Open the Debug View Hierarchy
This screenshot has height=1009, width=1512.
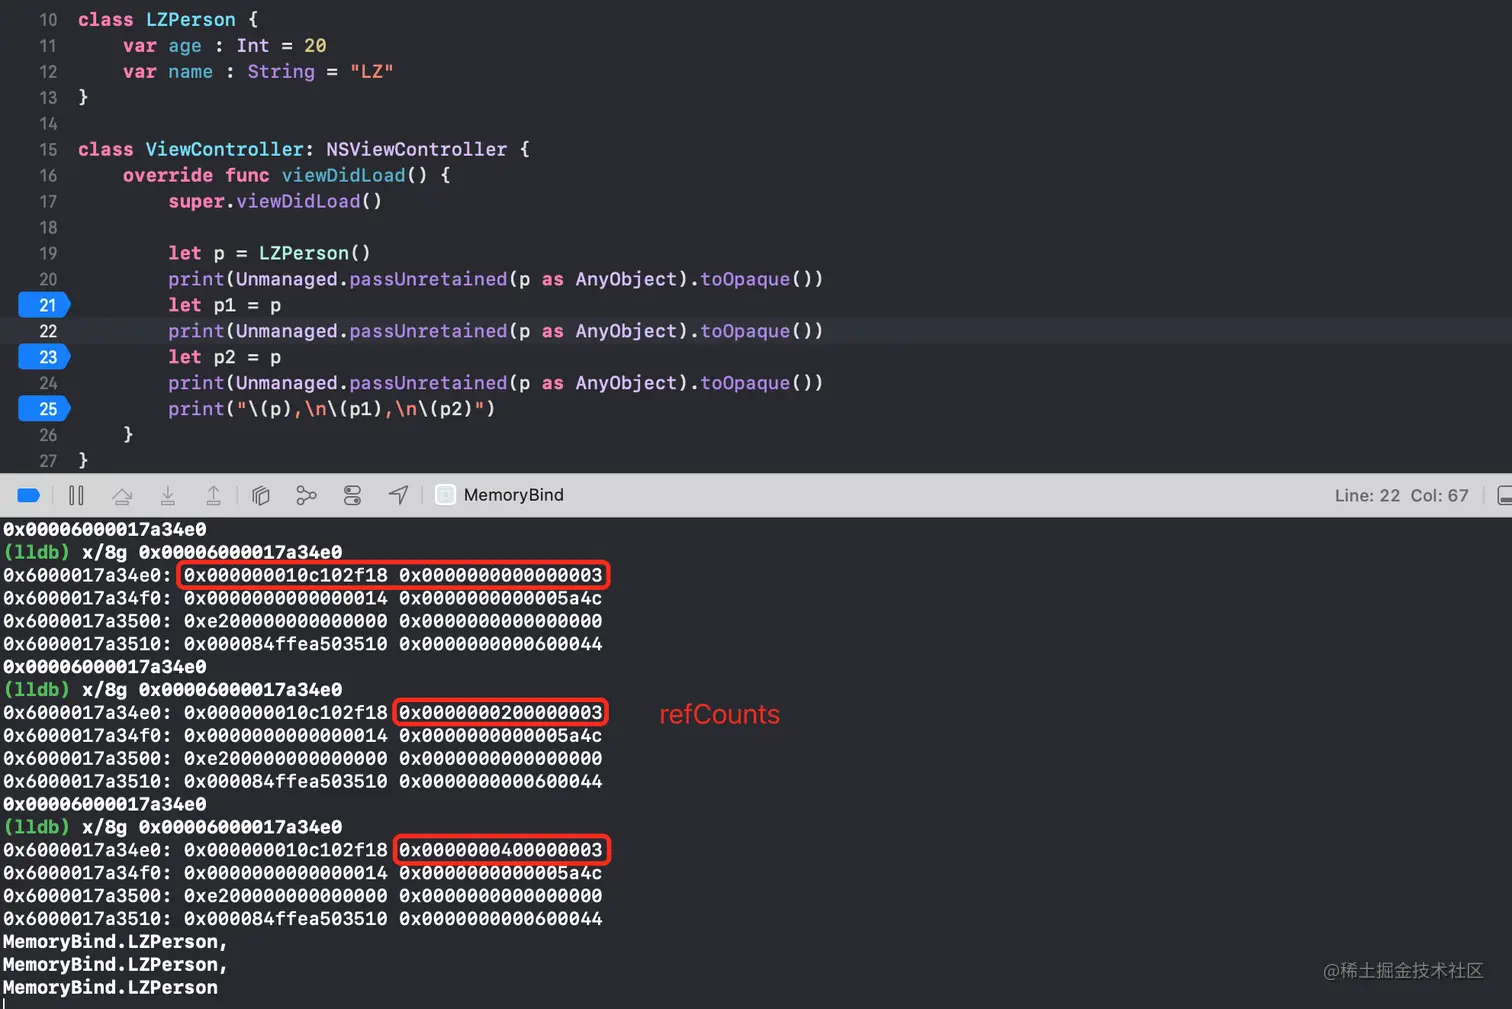(x=261, y=495)
